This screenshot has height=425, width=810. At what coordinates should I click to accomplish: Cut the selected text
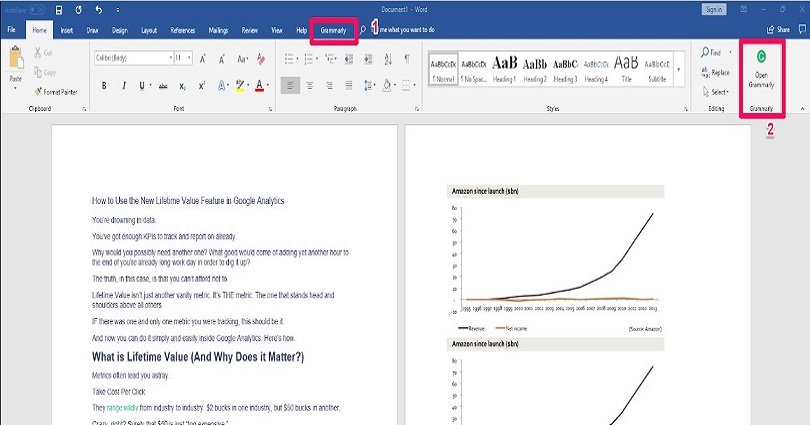[x=43, y=53]
